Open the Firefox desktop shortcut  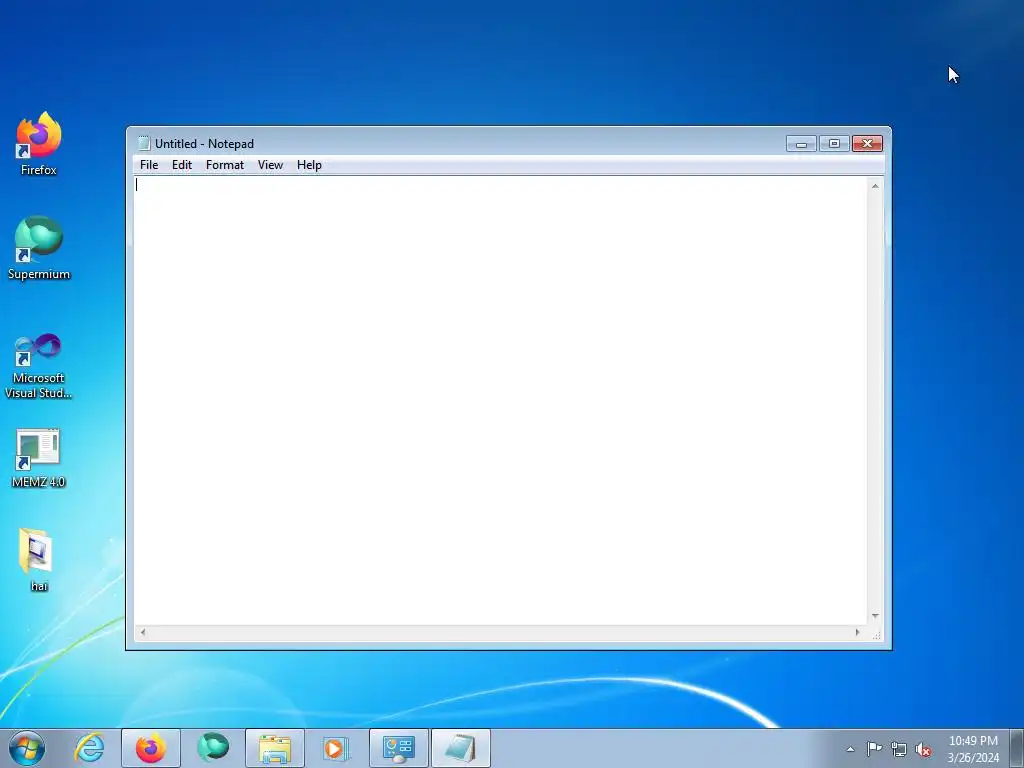tap(39, 144)
